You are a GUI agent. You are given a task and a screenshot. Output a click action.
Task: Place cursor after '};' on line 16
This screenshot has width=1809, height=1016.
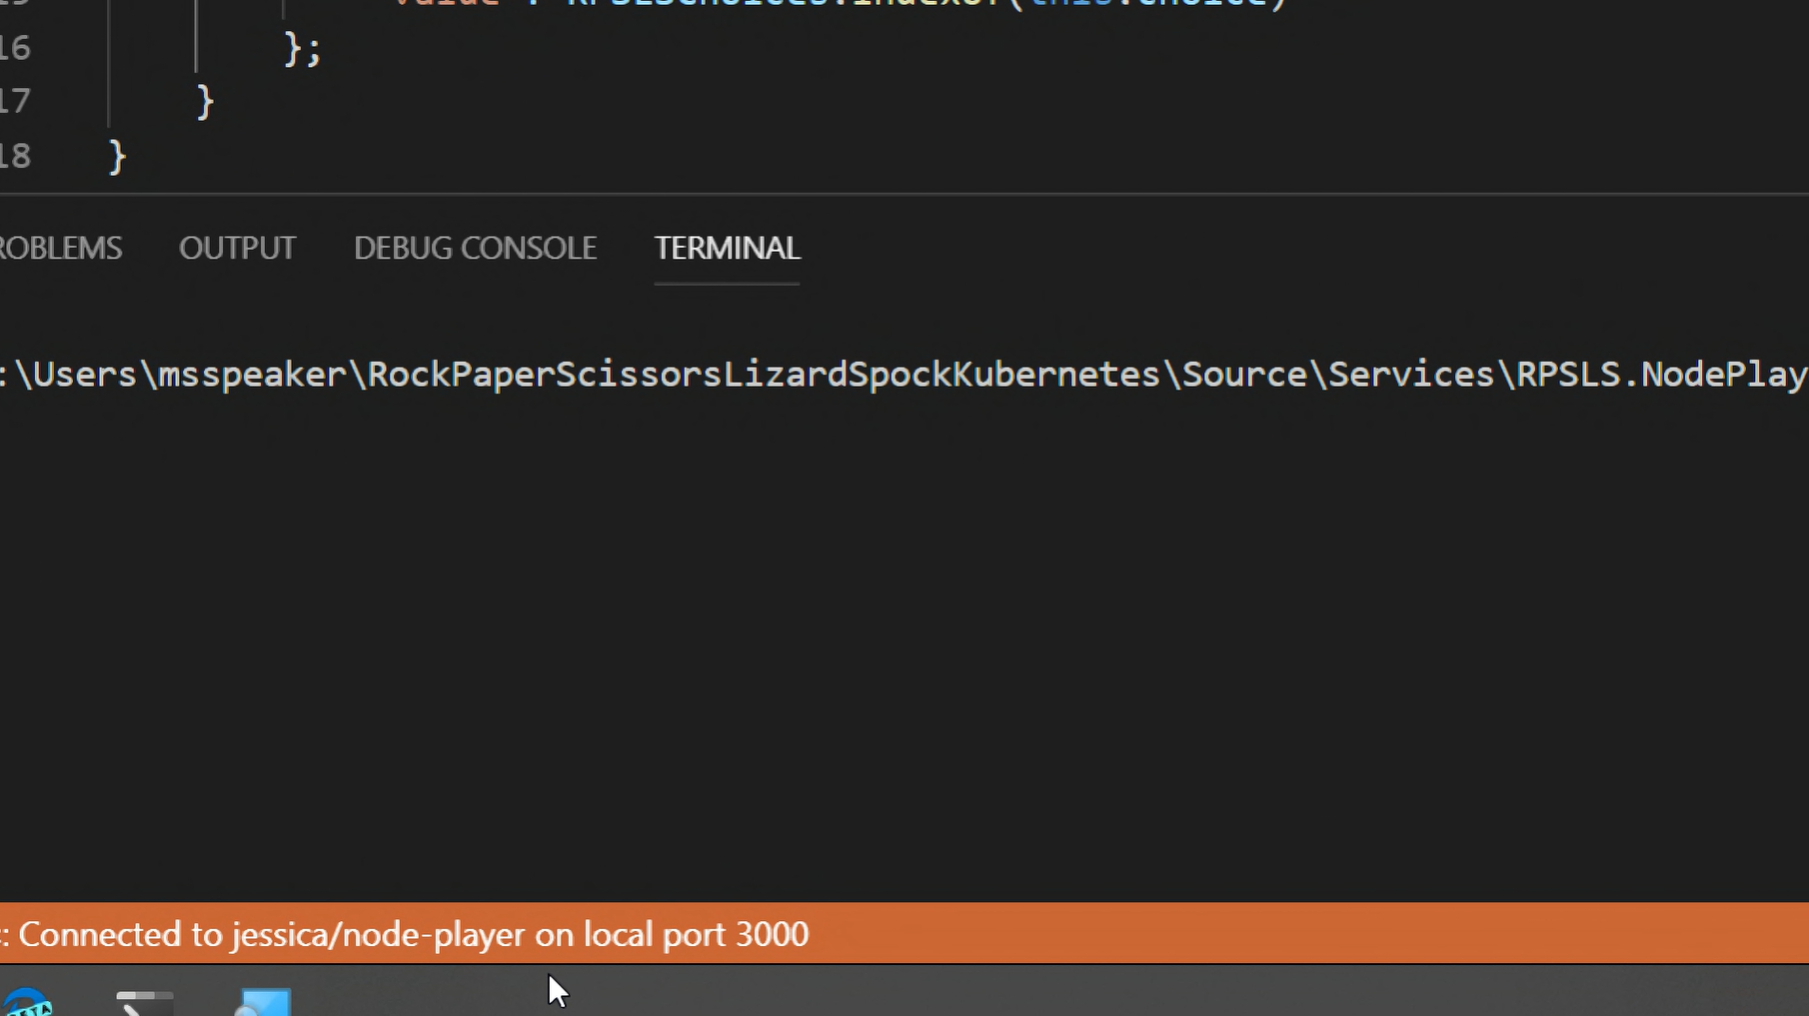coord(323,48)
